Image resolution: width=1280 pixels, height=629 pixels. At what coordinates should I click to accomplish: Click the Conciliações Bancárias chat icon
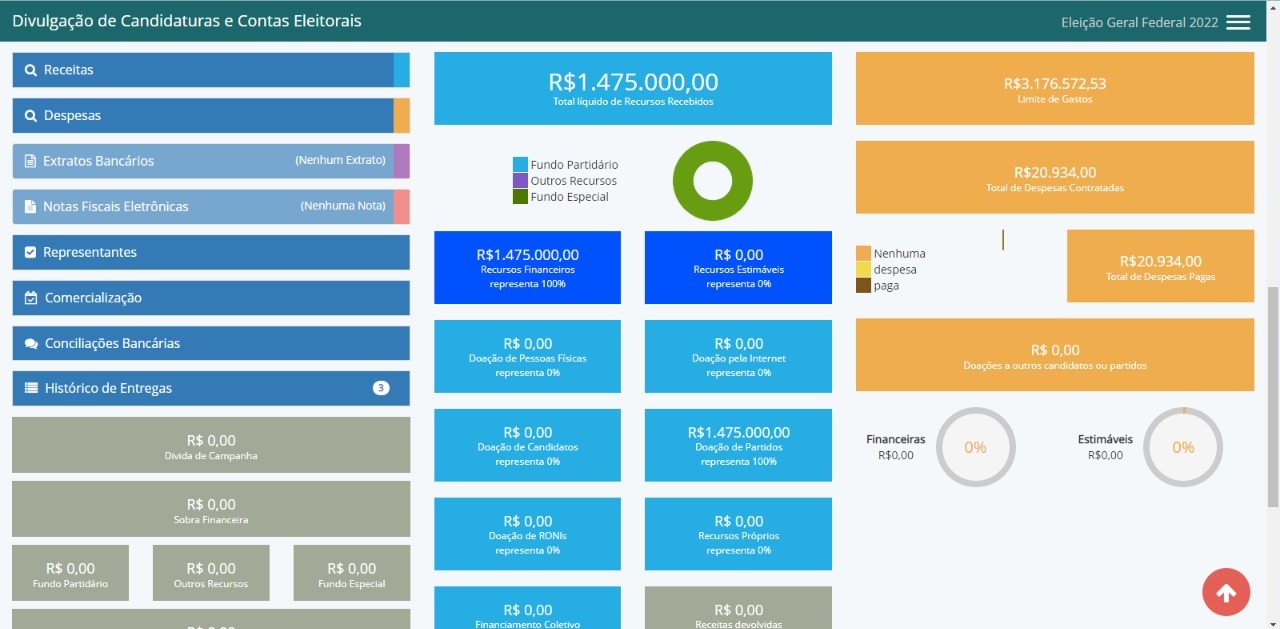point(30,344)
